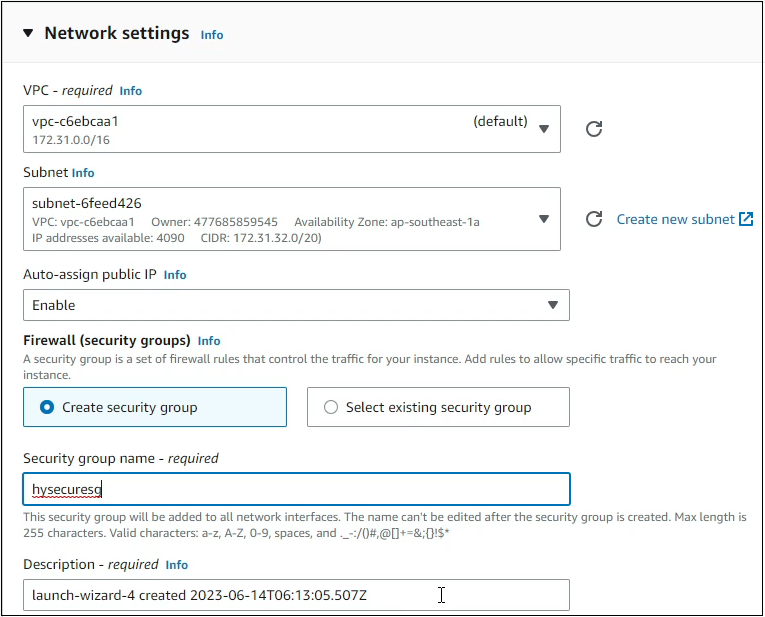Open the Subnet dropdown showing subnet-6feed426
This screenshot has height=617, width=765.
[x=290, y=219]
